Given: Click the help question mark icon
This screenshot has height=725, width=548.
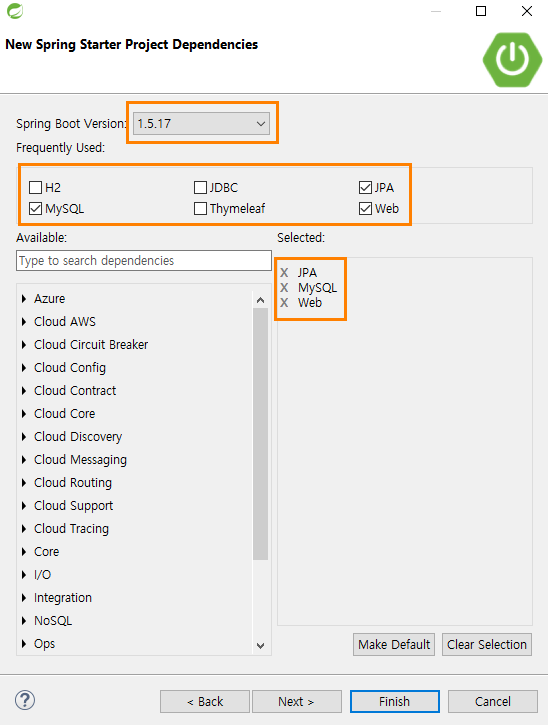Looking at the screenshot, I should click(25, 700).
